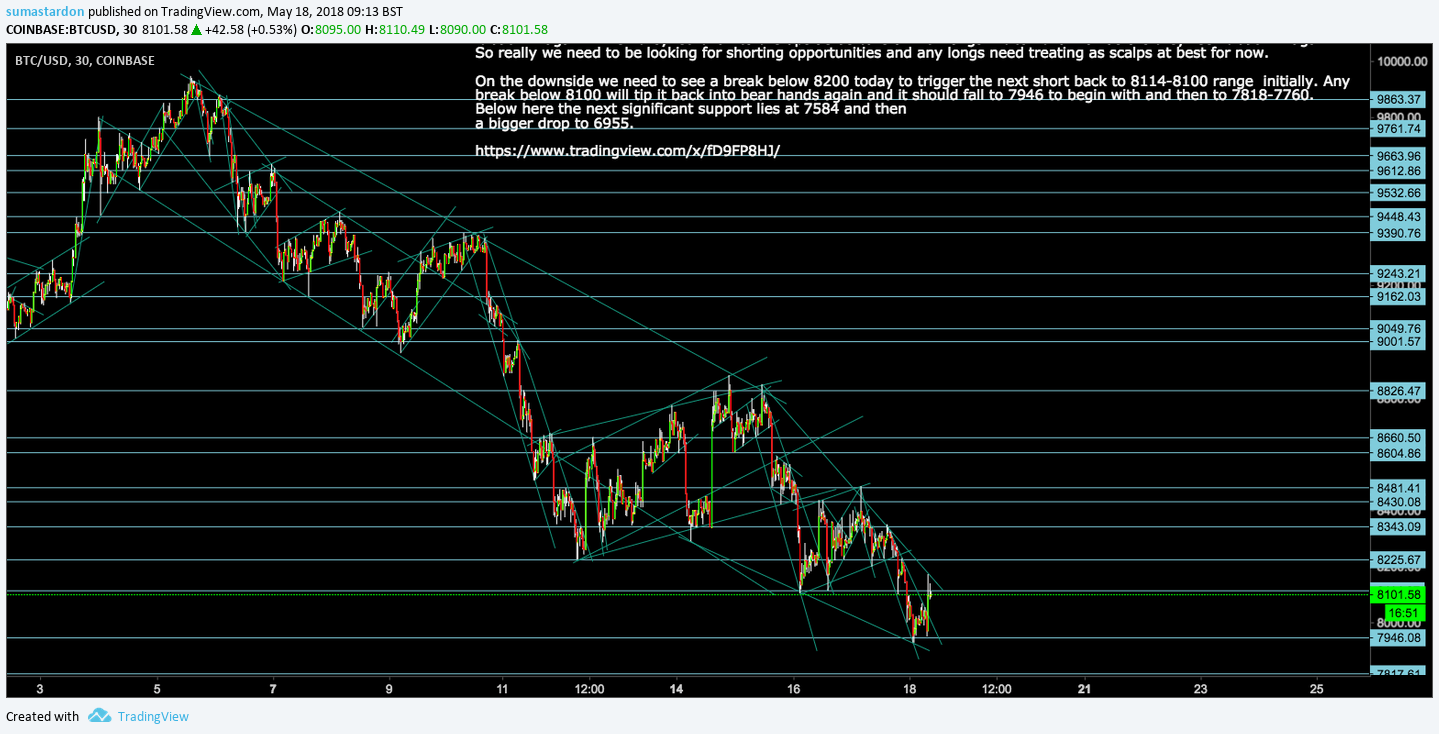
Task: Click the 9243.21 price level label
Action: tap(1399, 273)
